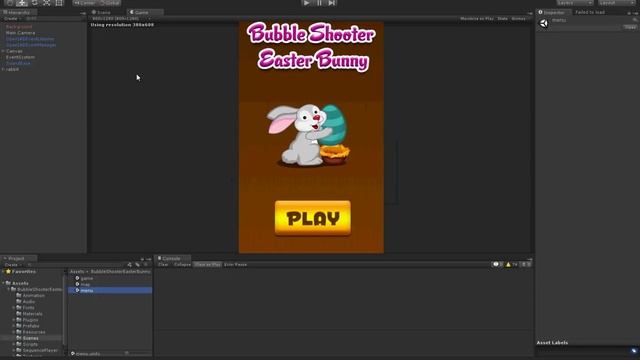Expand the rabbit object in Hierarchy
Viewport: 640px width, 360px height.
click(x=3, y=69)
